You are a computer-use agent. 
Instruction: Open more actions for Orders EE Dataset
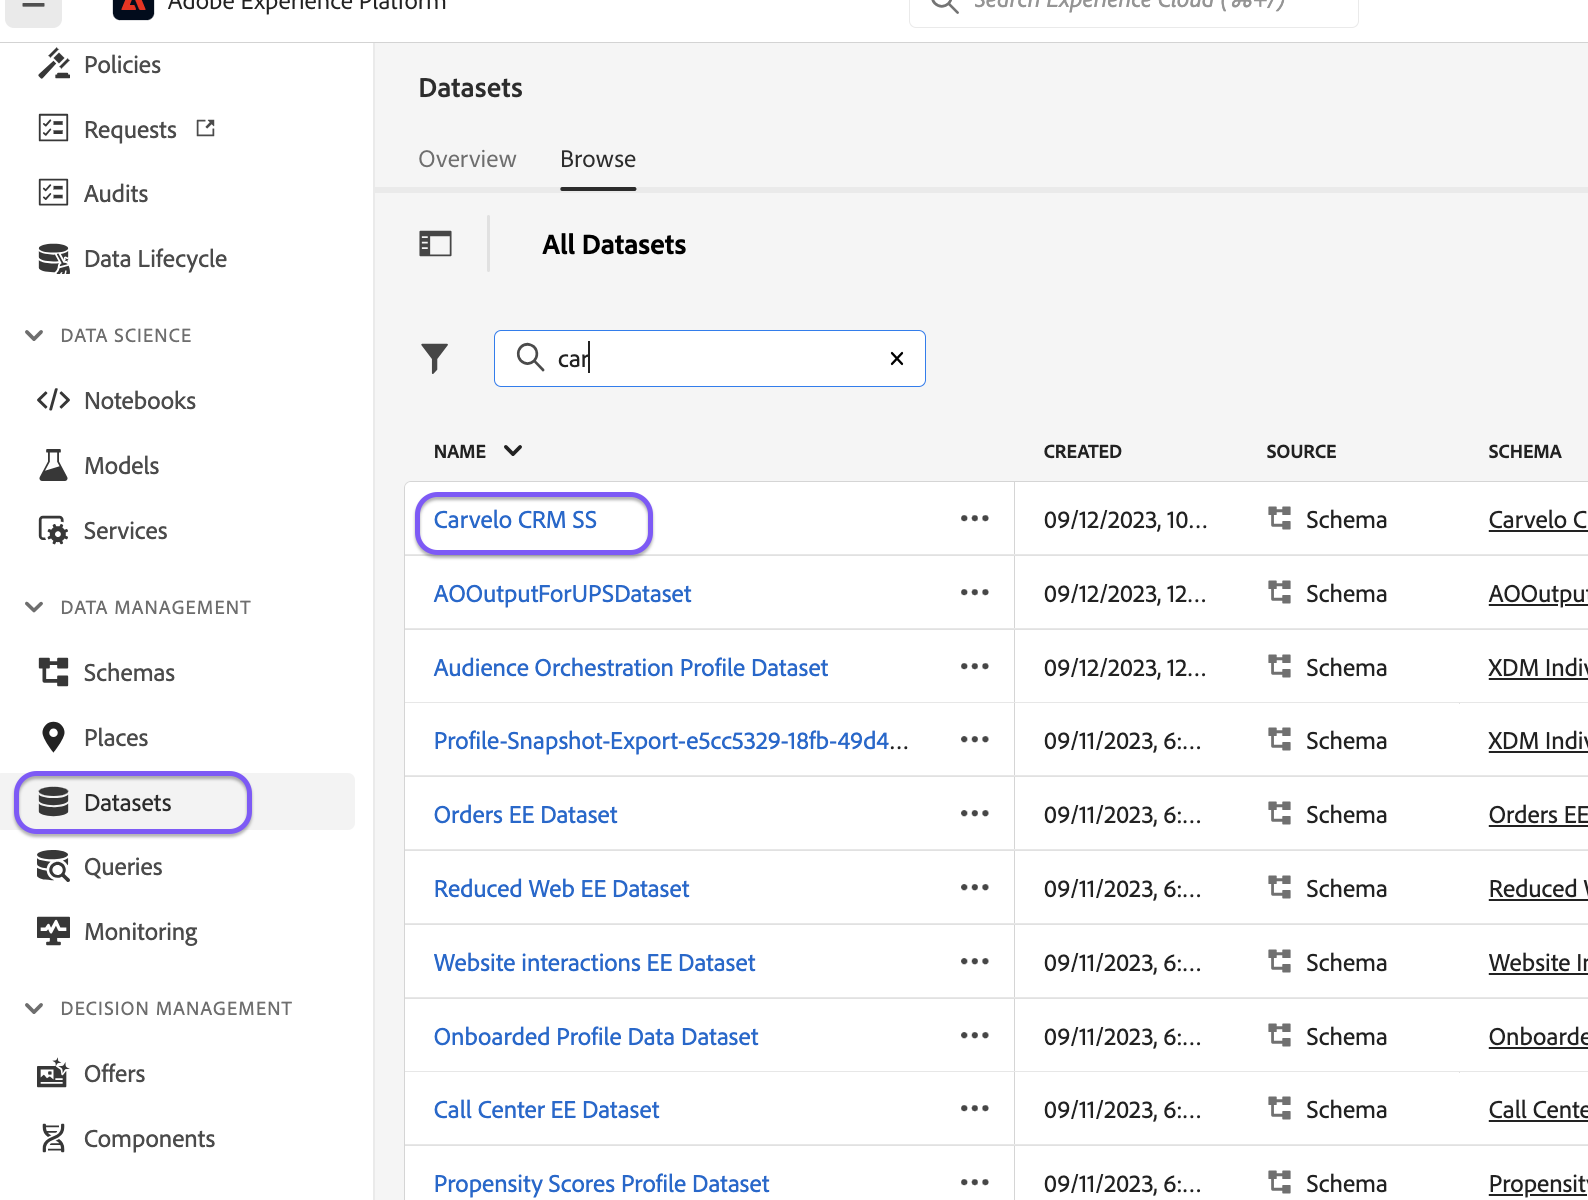coord(975,814)
